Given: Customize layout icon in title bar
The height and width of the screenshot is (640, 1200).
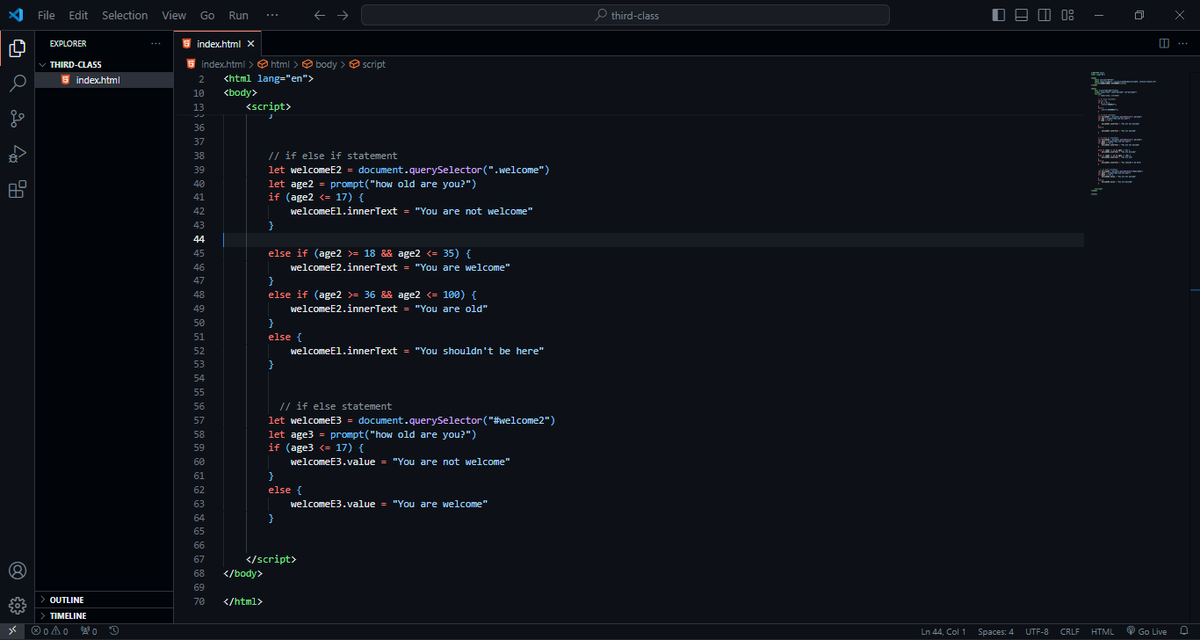Looking at the screenshot, I should point(1068,15).
